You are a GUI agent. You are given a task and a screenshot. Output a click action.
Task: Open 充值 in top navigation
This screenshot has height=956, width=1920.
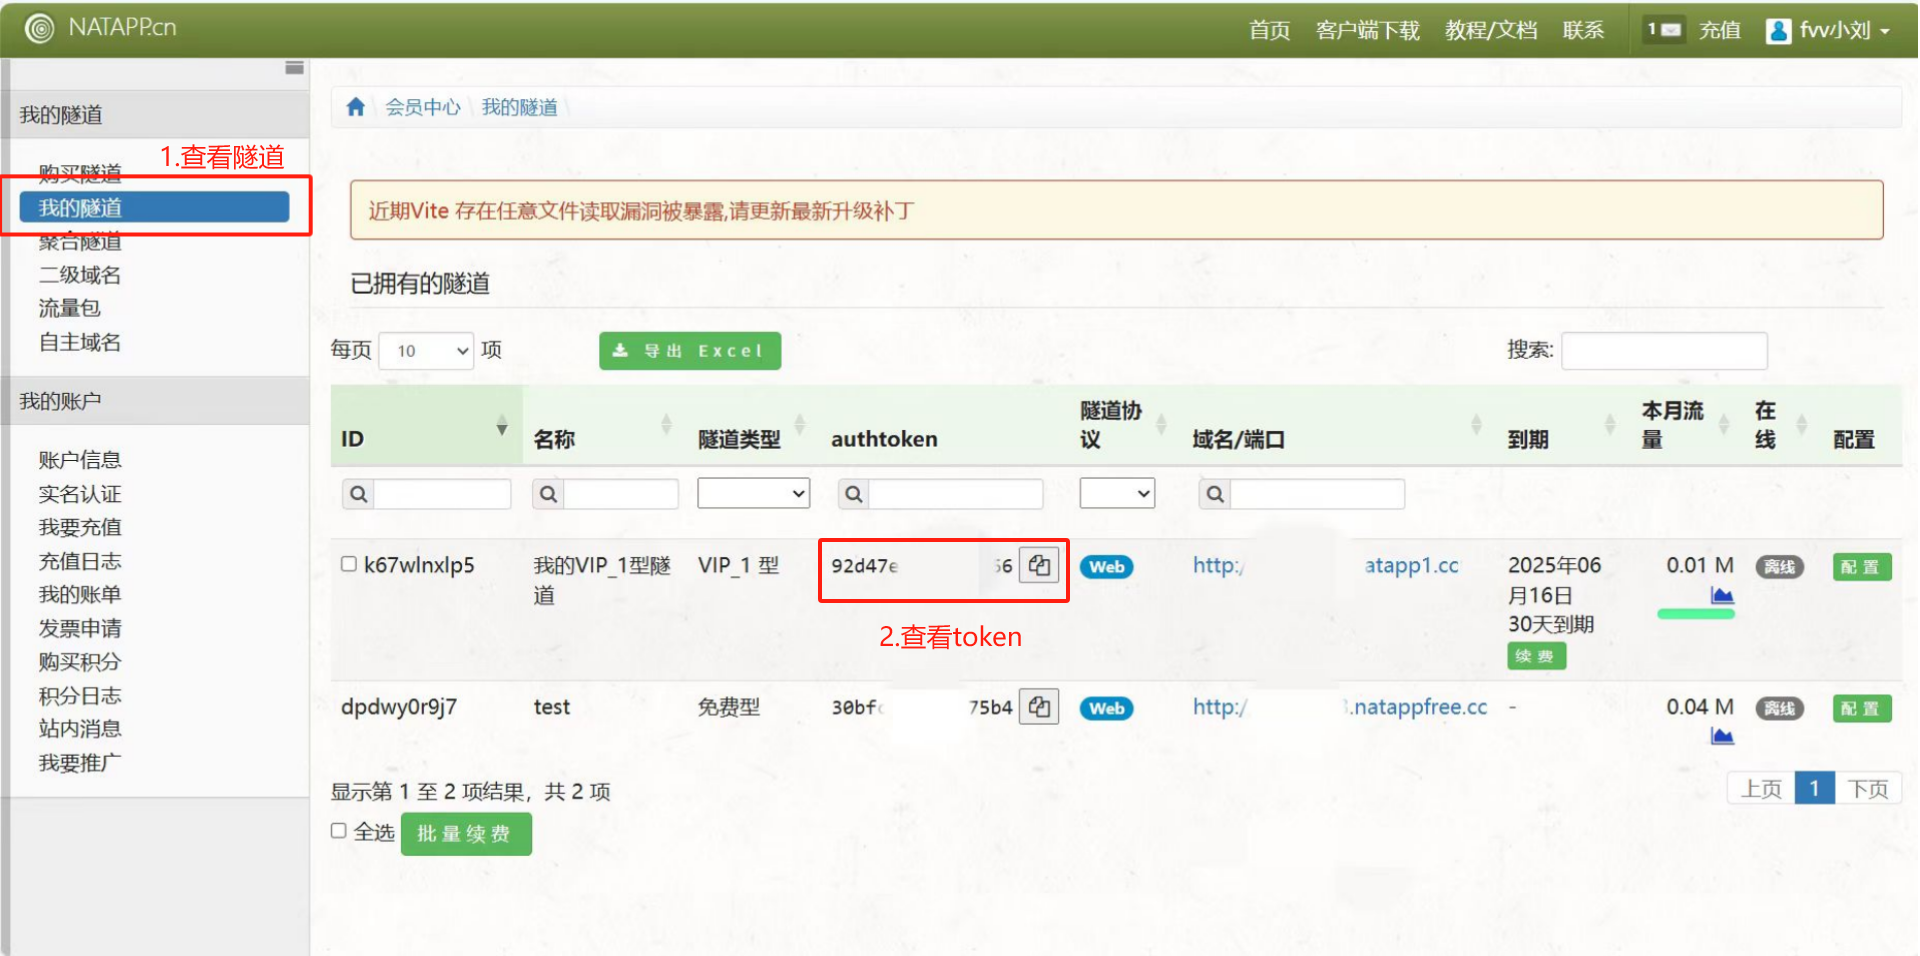pos(1720,31)
